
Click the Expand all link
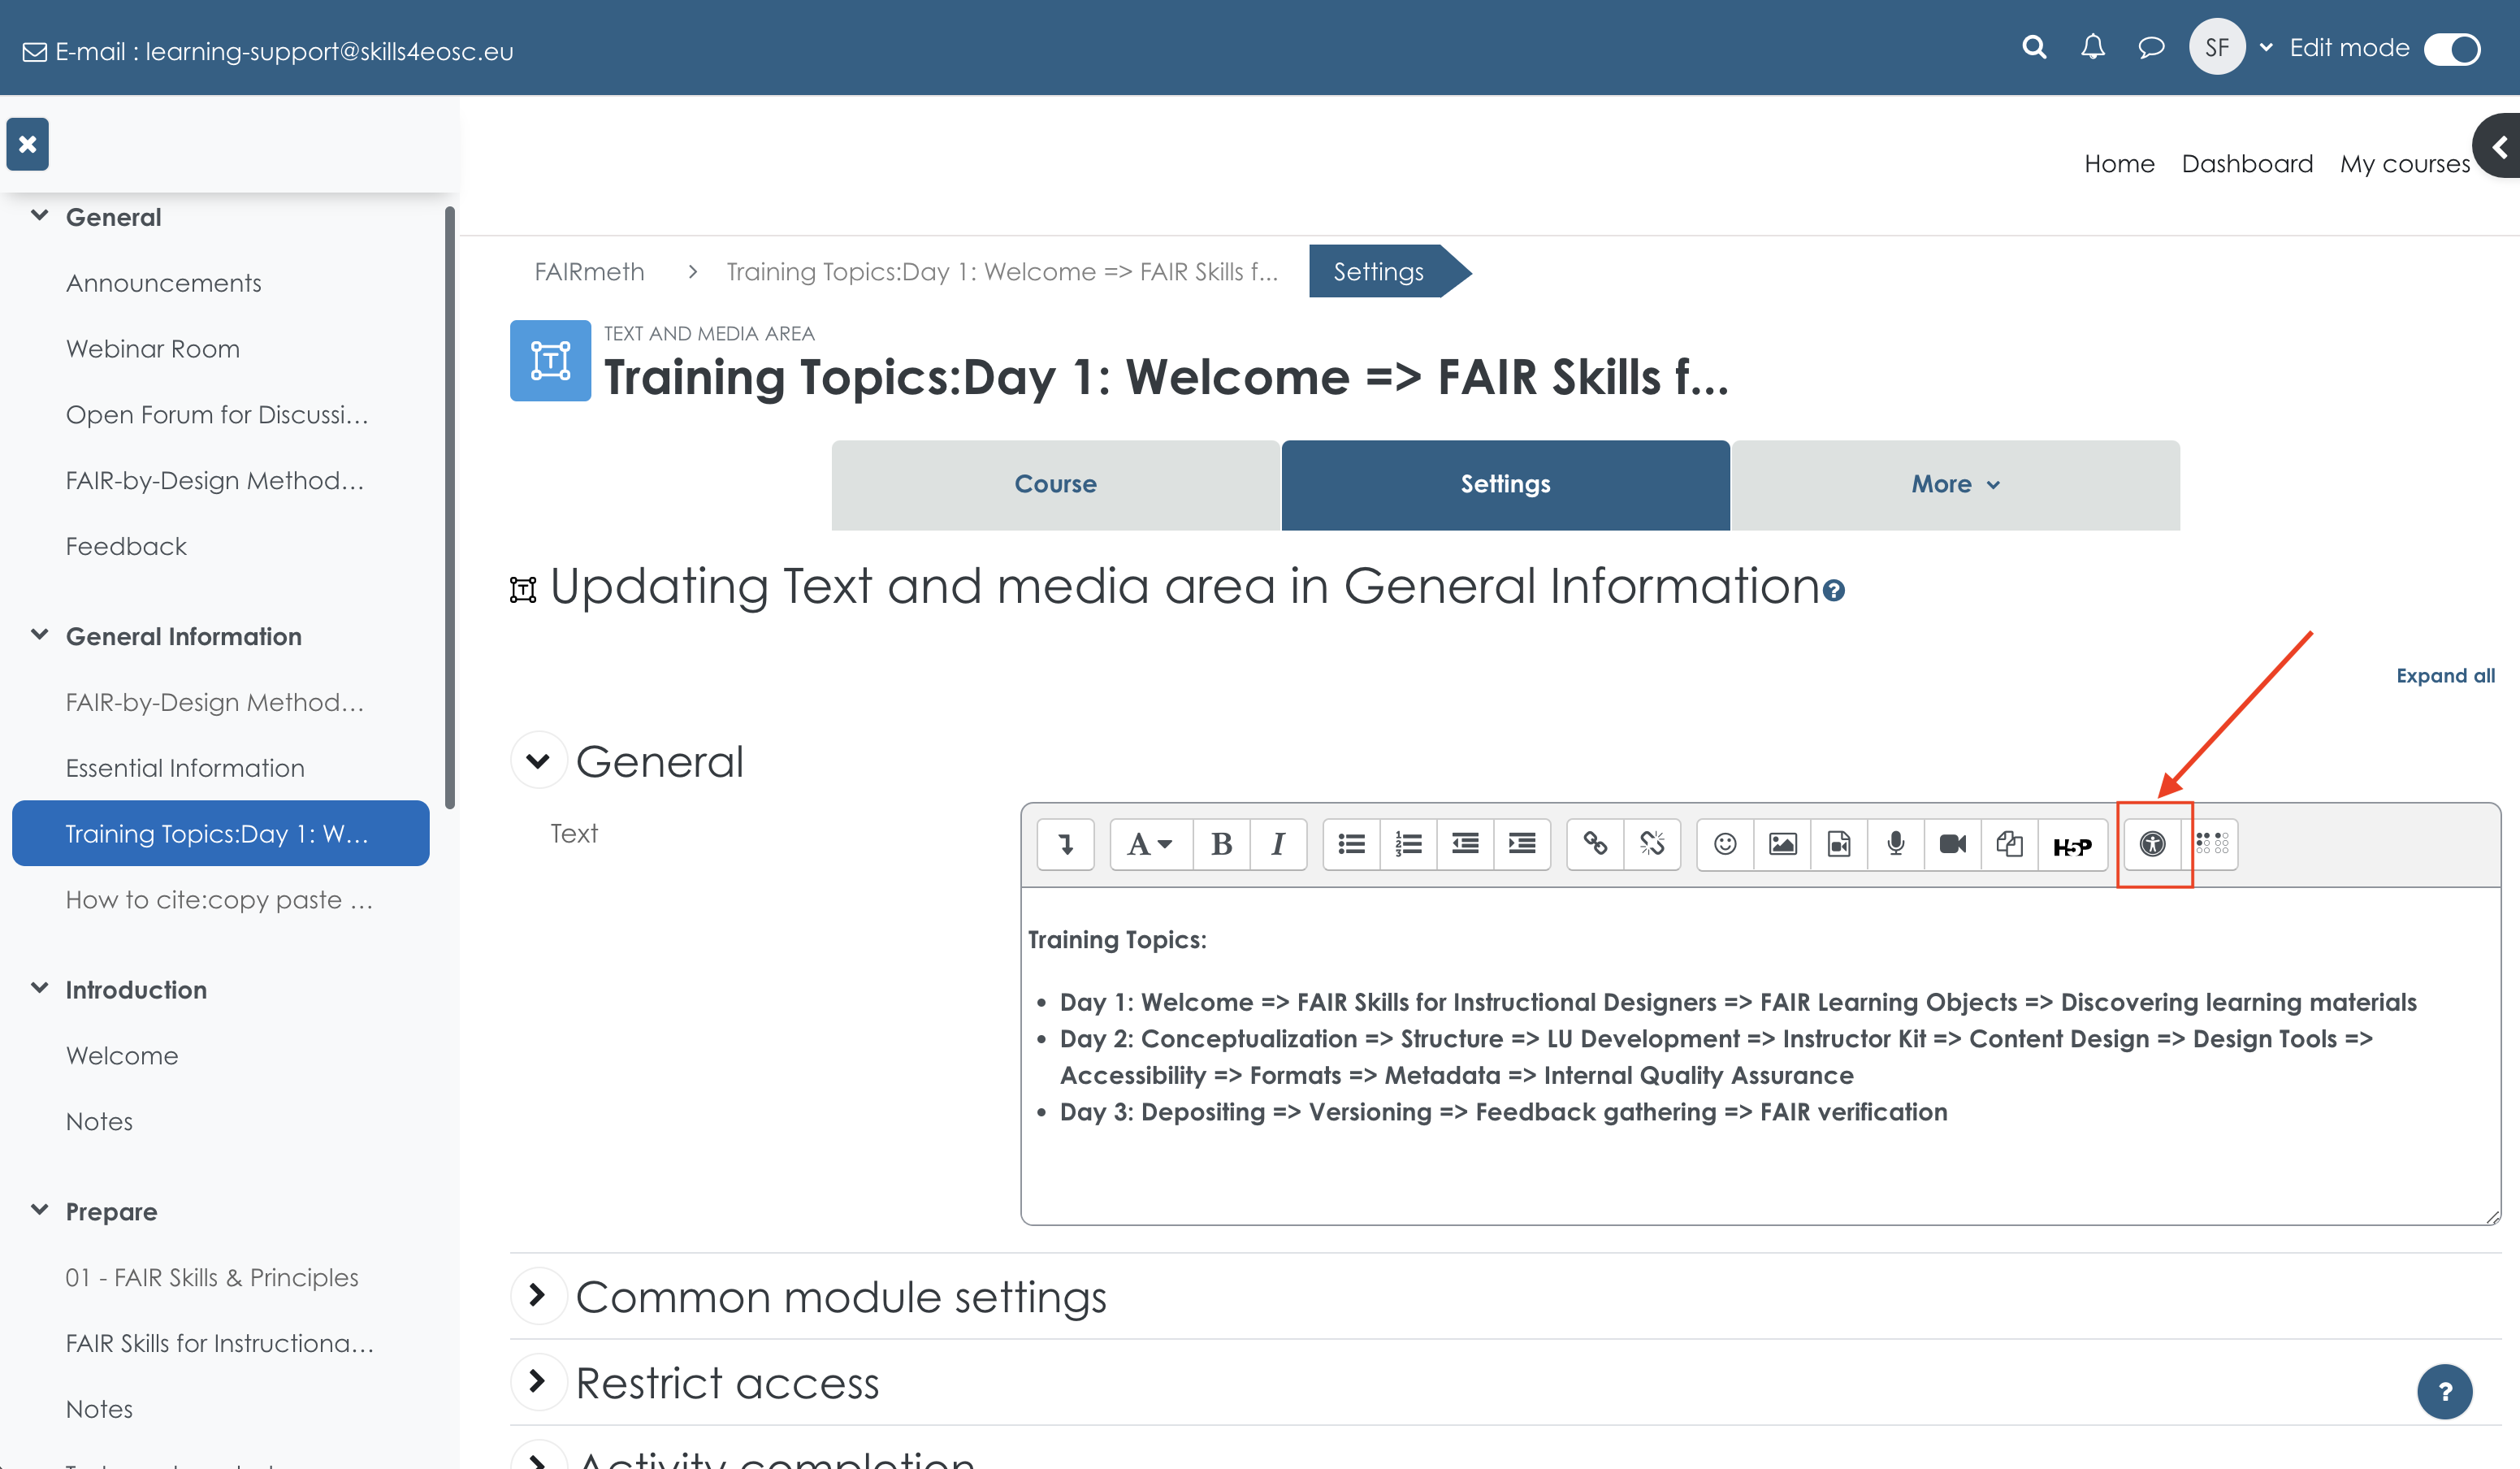pyautogui.click(x=2446, y=675)
